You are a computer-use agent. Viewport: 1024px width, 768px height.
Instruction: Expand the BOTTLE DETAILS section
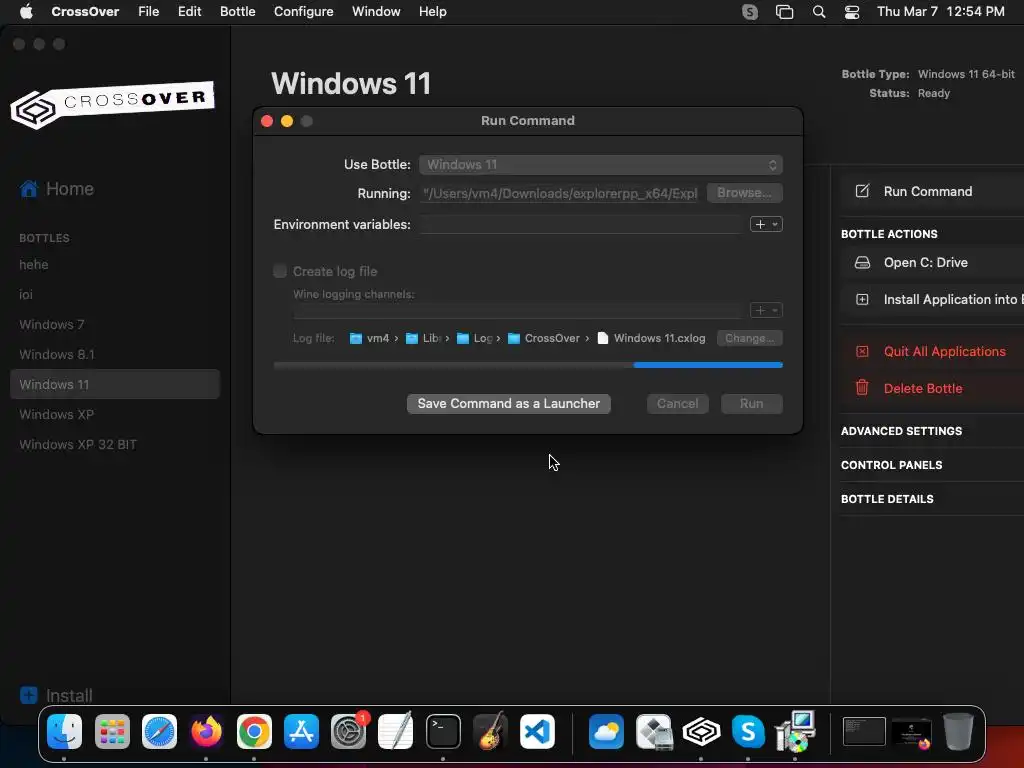pyautogui.click(x=887, y=499)
